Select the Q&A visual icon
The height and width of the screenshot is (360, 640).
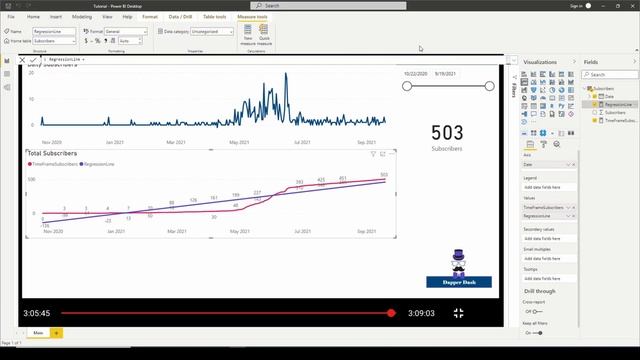(533, 114)
